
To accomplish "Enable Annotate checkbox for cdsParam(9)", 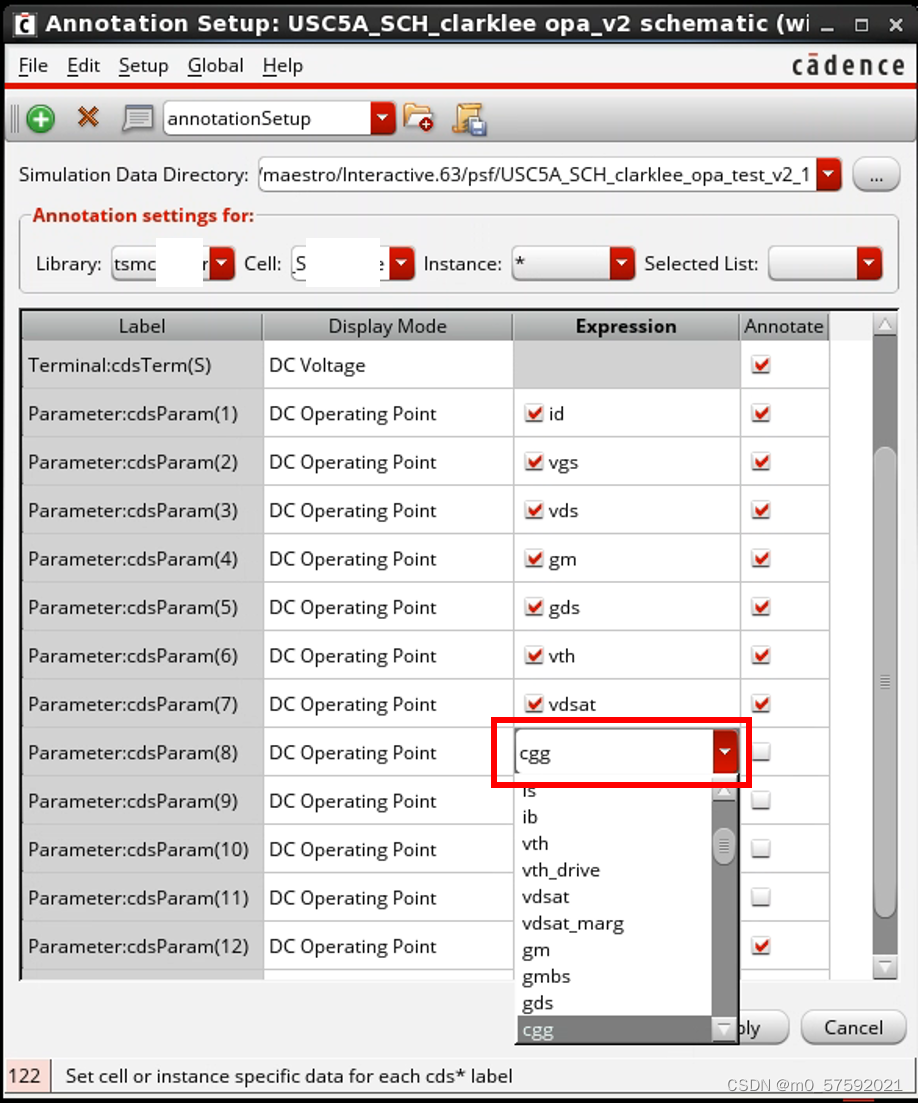I will pos(761,800).
